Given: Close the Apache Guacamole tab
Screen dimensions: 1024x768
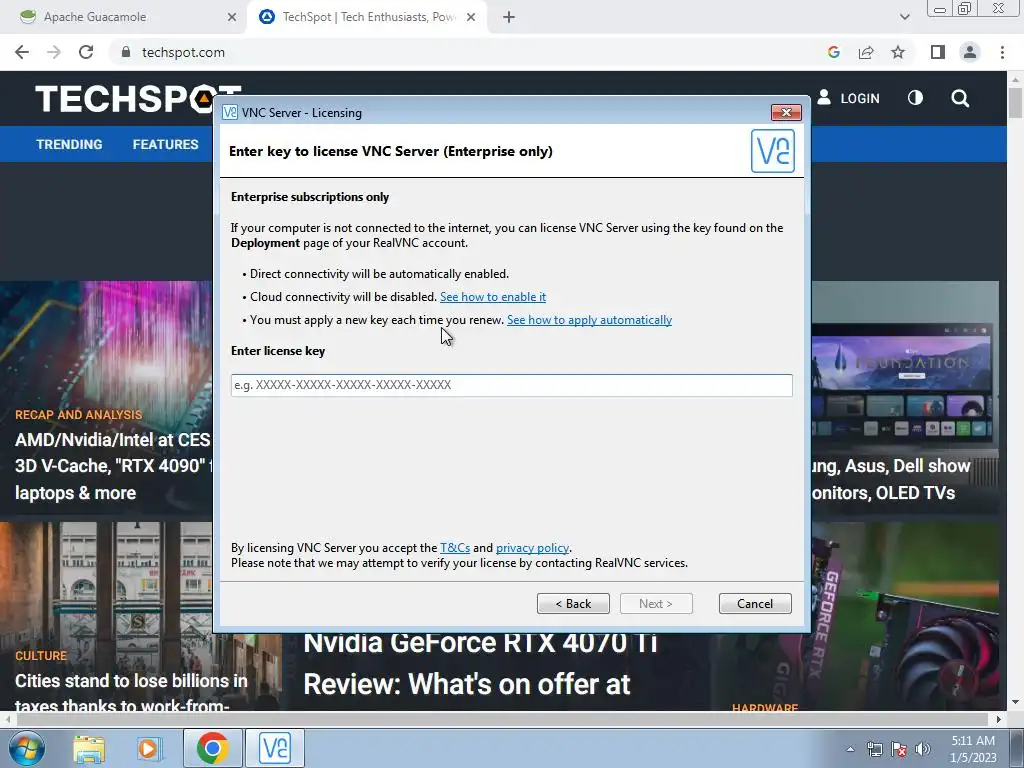Looking at the screenshot, I should 232,17.
